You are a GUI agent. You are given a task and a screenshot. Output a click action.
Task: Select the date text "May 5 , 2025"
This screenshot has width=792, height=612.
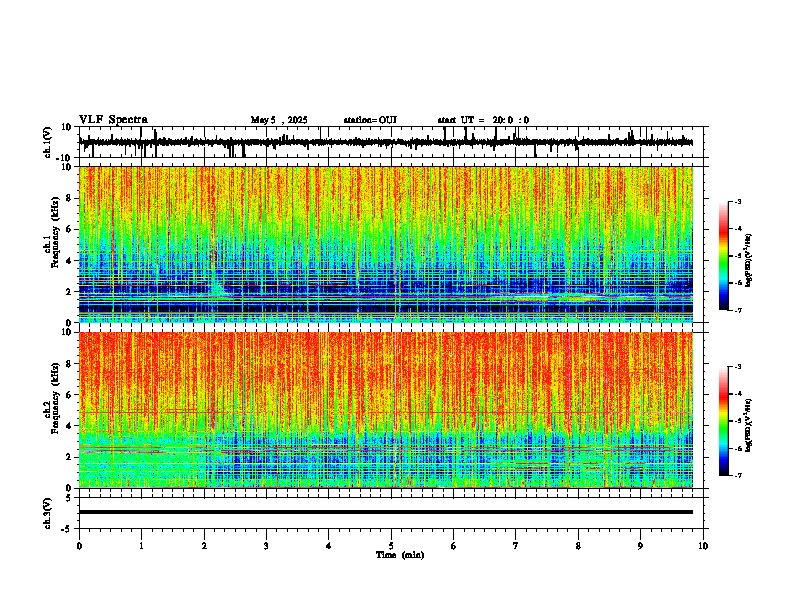click(279, 120)
